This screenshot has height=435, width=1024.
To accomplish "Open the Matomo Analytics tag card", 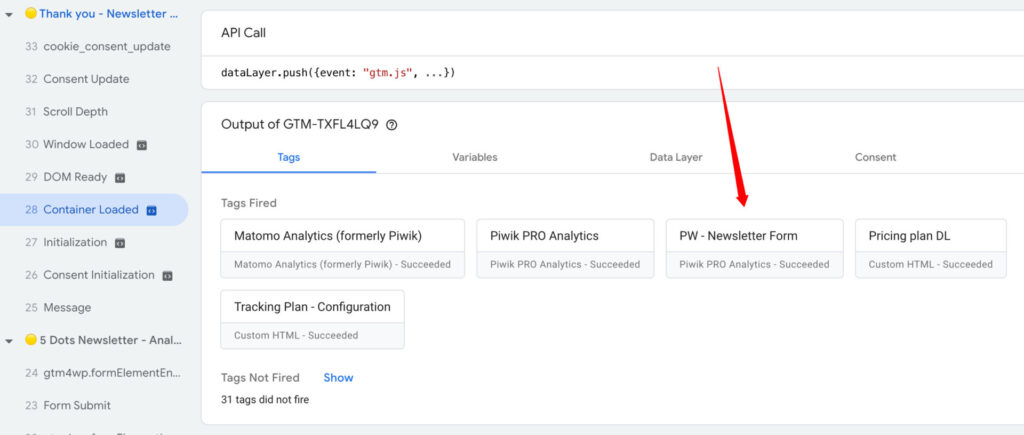I will point(342,248).
